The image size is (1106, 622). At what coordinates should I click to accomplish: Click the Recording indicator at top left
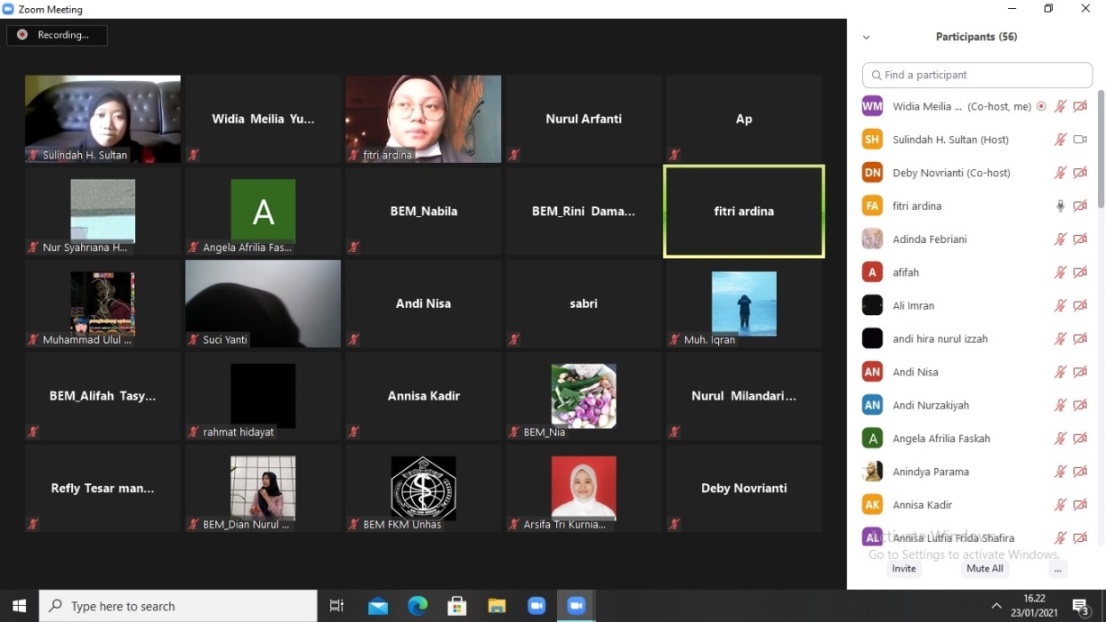click(x=56, y=35)
